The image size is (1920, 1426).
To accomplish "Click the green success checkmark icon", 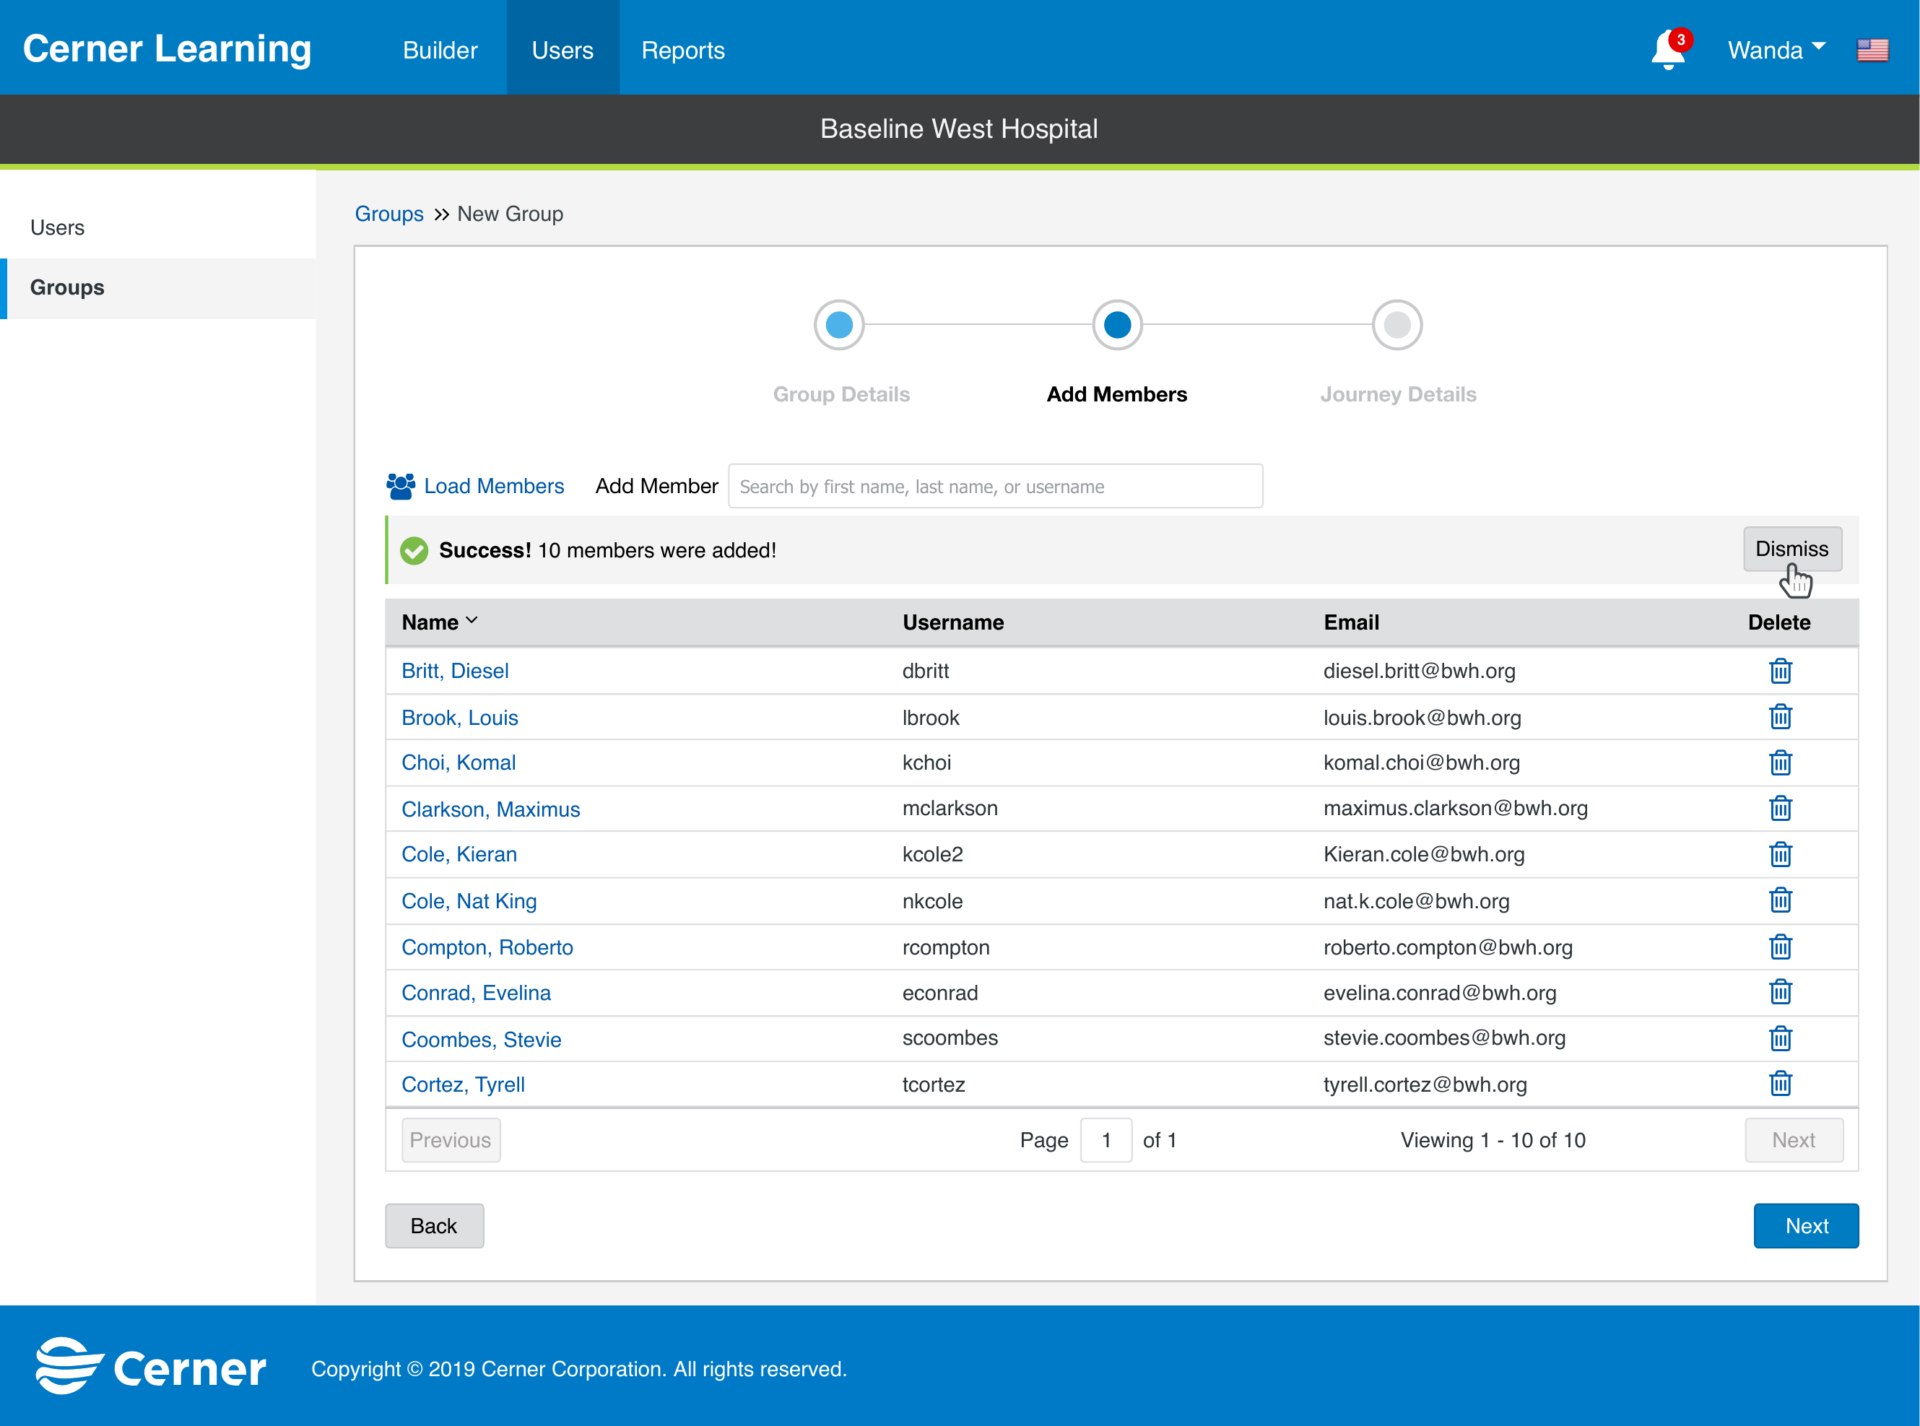I will point(414,551).
